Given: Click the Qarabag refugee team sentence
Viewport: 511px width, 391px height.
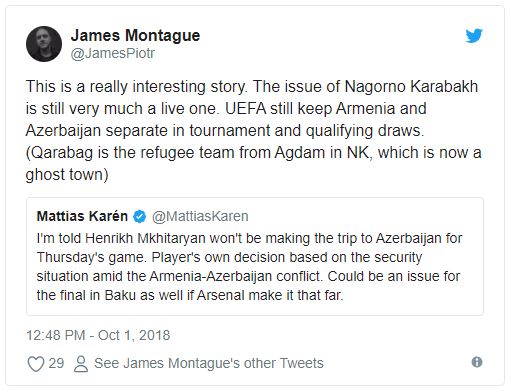Looking at the screenshot, I should (x=254, y=164).
